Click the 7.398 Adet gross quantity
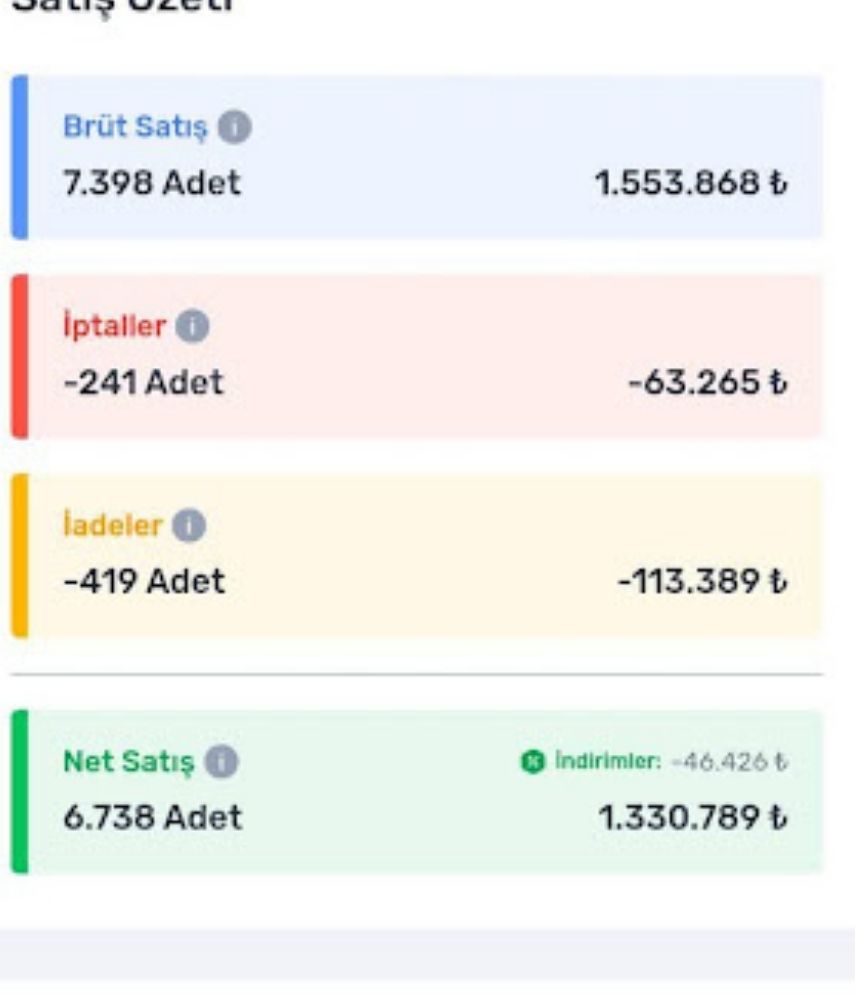Screen dimensions: 866x999 152,183
